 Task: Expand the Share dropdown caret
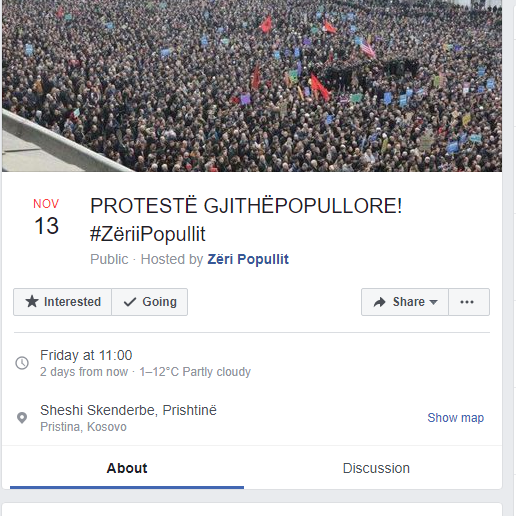tap(433, 302)
